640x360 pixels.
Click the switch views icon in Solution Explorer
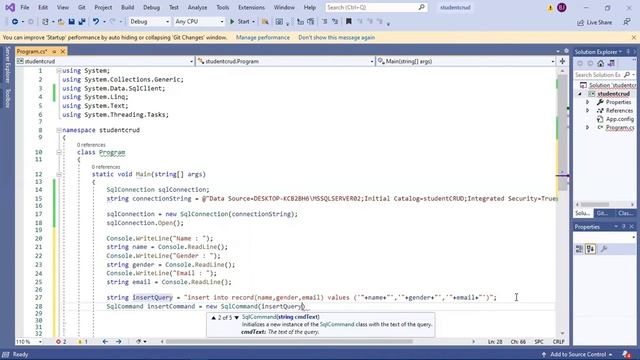coord(611,63)
